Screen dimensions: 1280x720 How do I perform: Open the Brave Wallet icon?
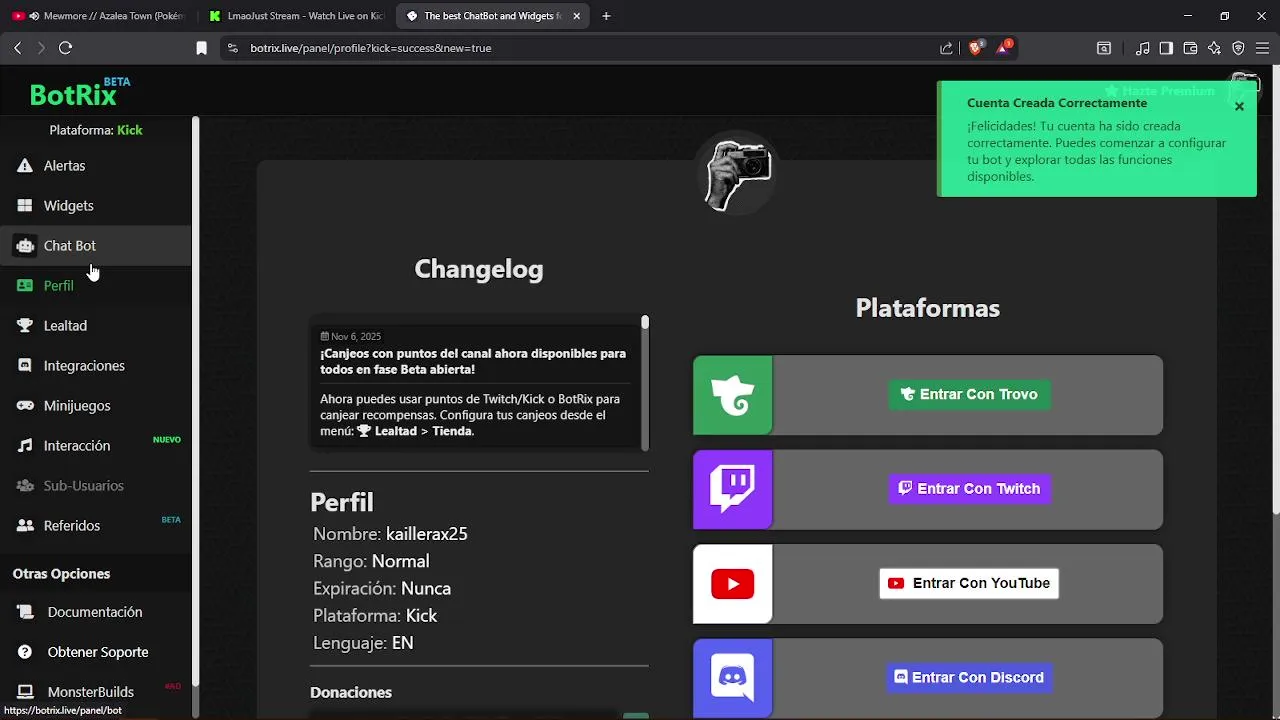tap(1190, 48)
